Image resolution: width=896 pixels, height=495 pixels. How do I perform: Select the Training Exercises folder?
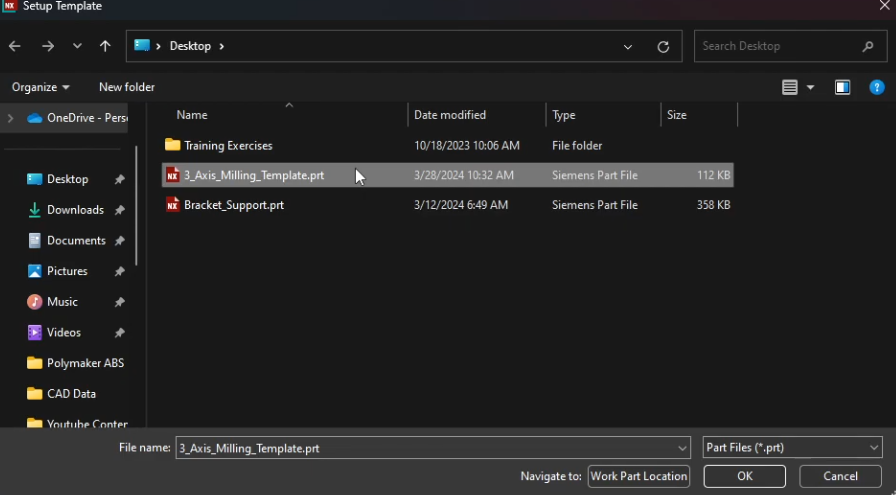(x=228, y=146)
